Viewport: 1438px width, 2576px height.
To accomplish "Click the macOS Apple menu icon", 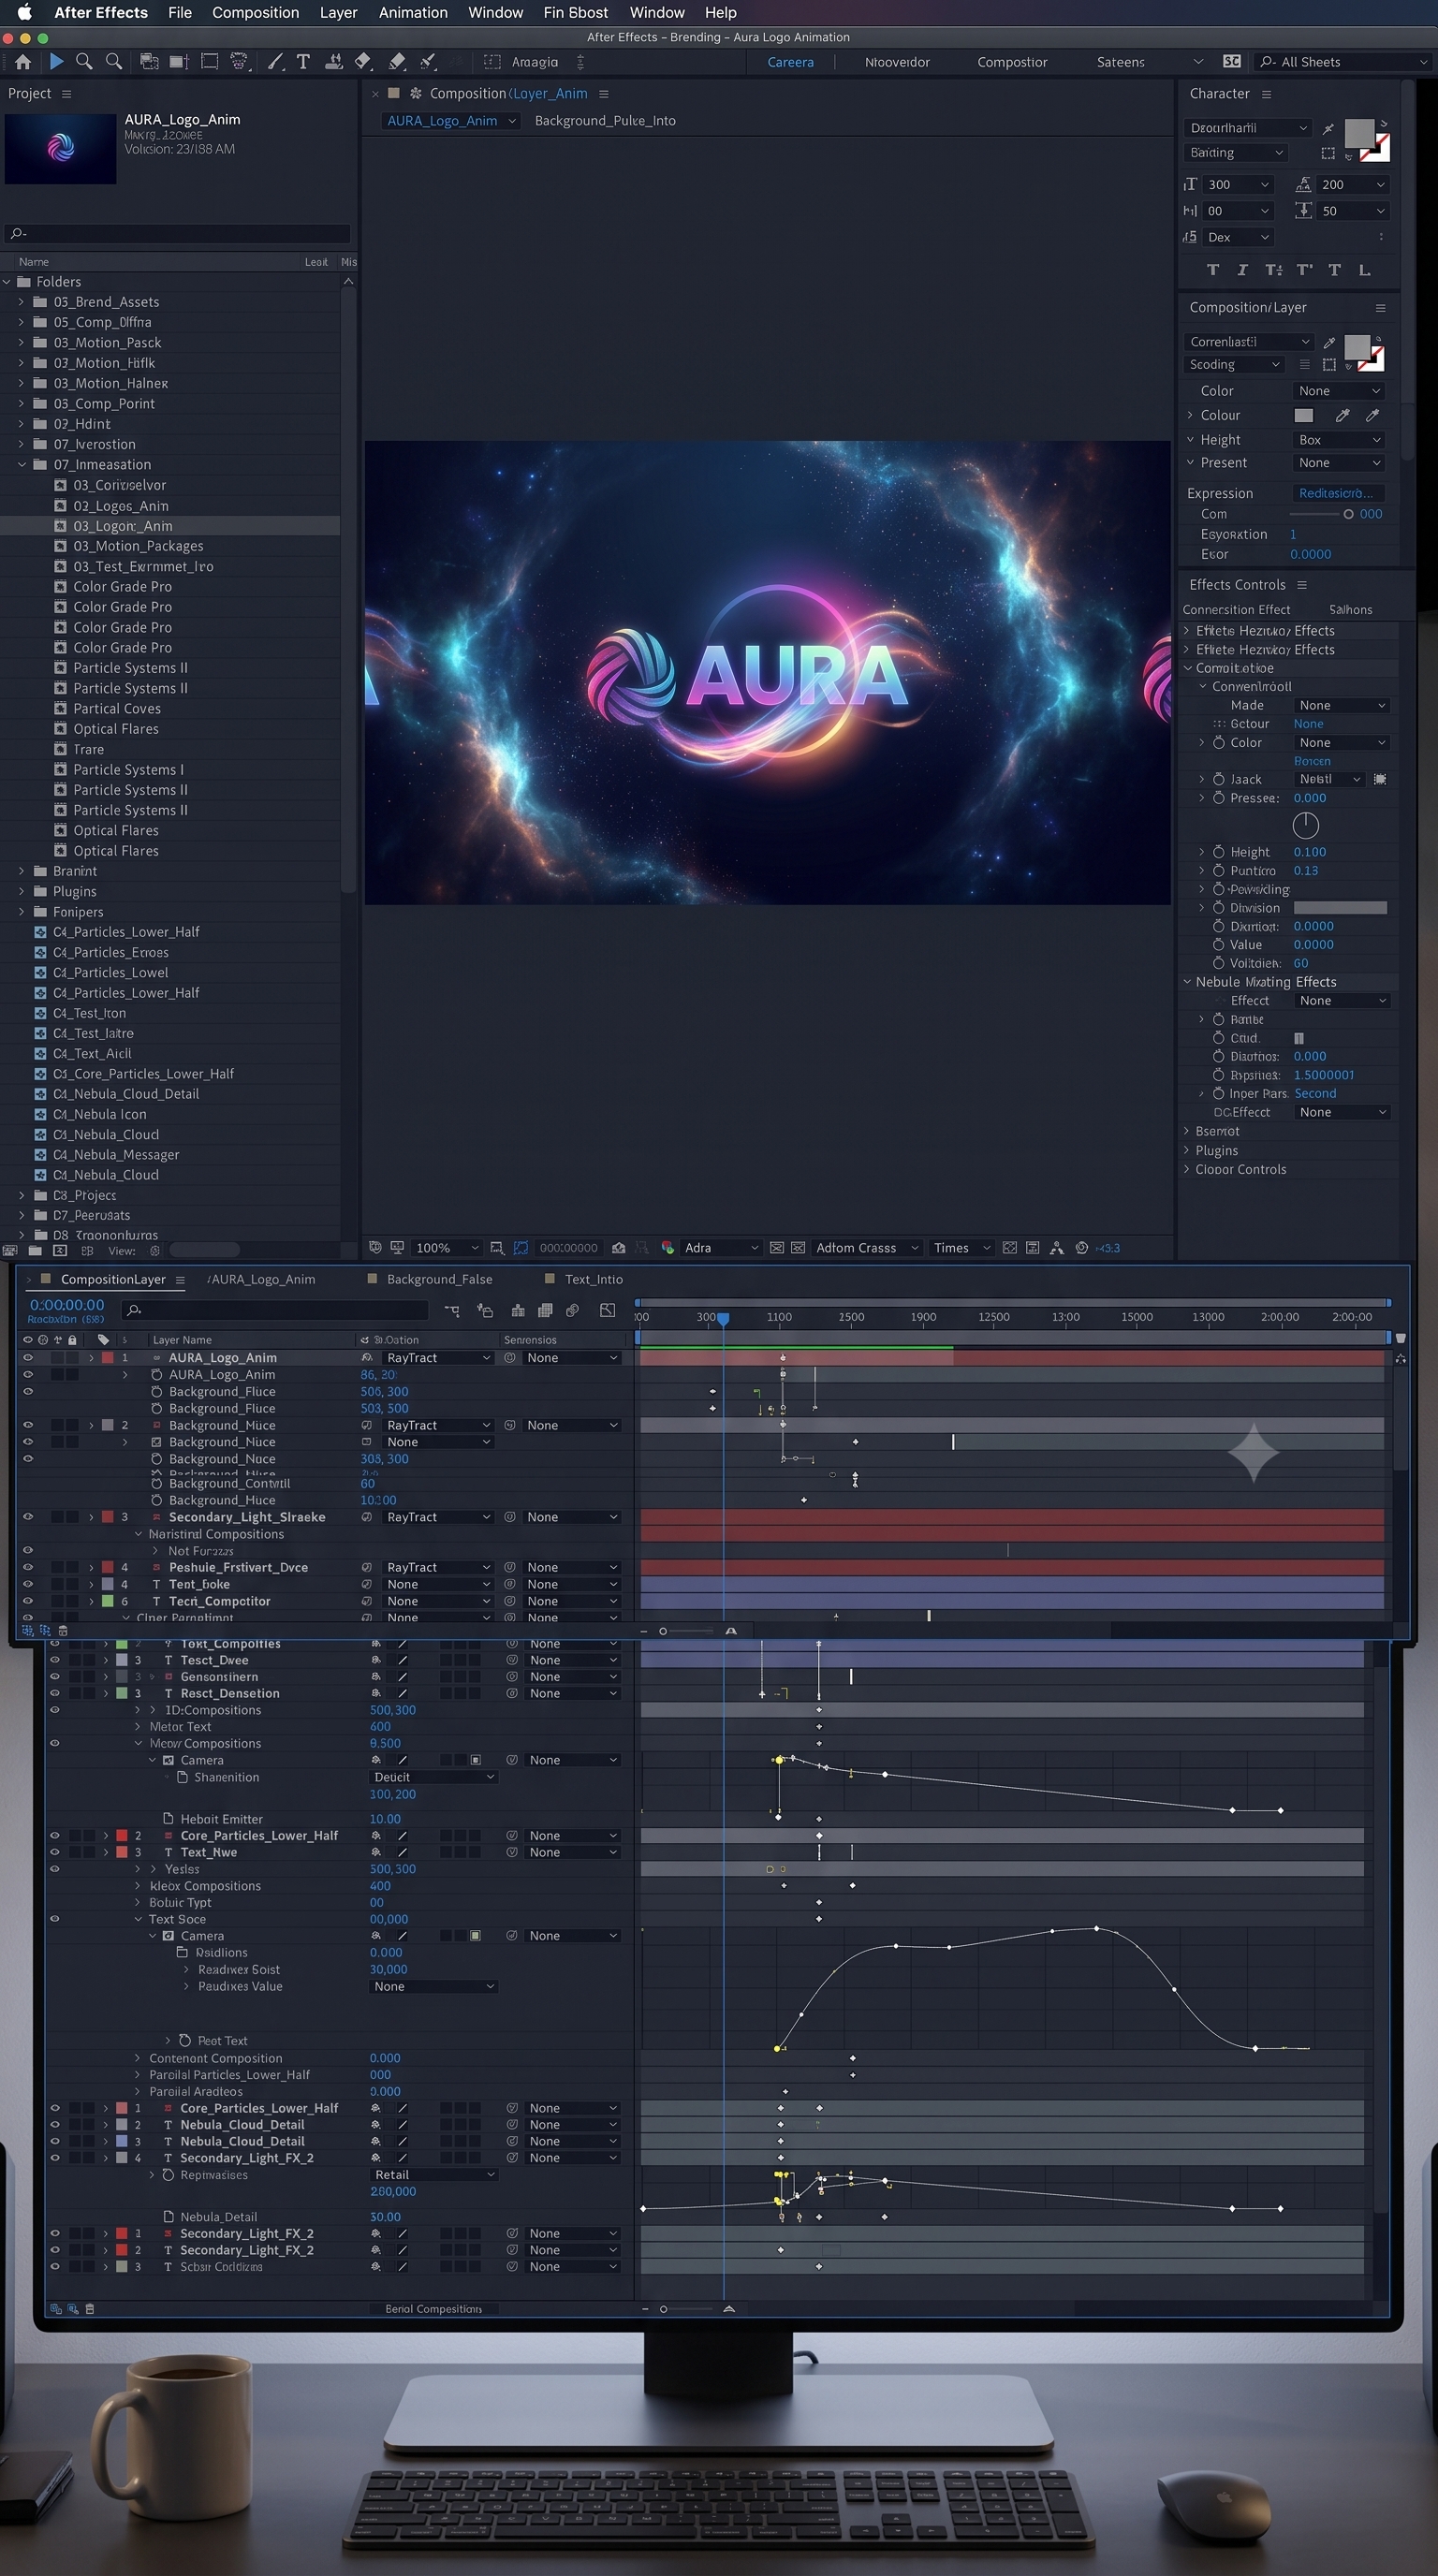I will click(24, 12).
